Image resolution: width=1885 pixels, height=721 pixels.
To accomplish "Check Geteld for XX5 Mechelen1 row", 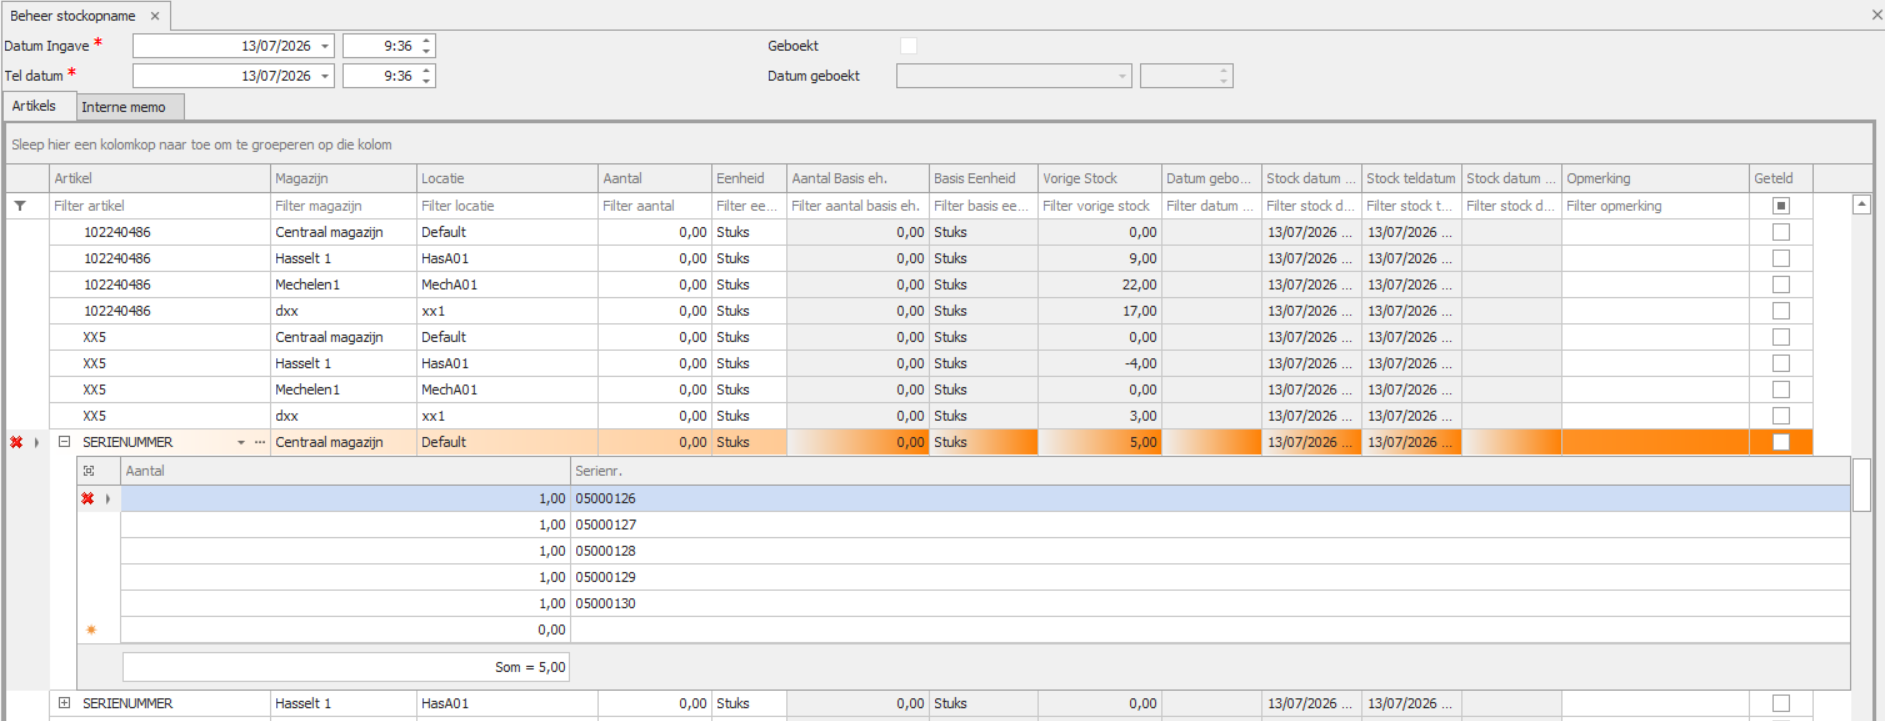I will pos(1781,390).
